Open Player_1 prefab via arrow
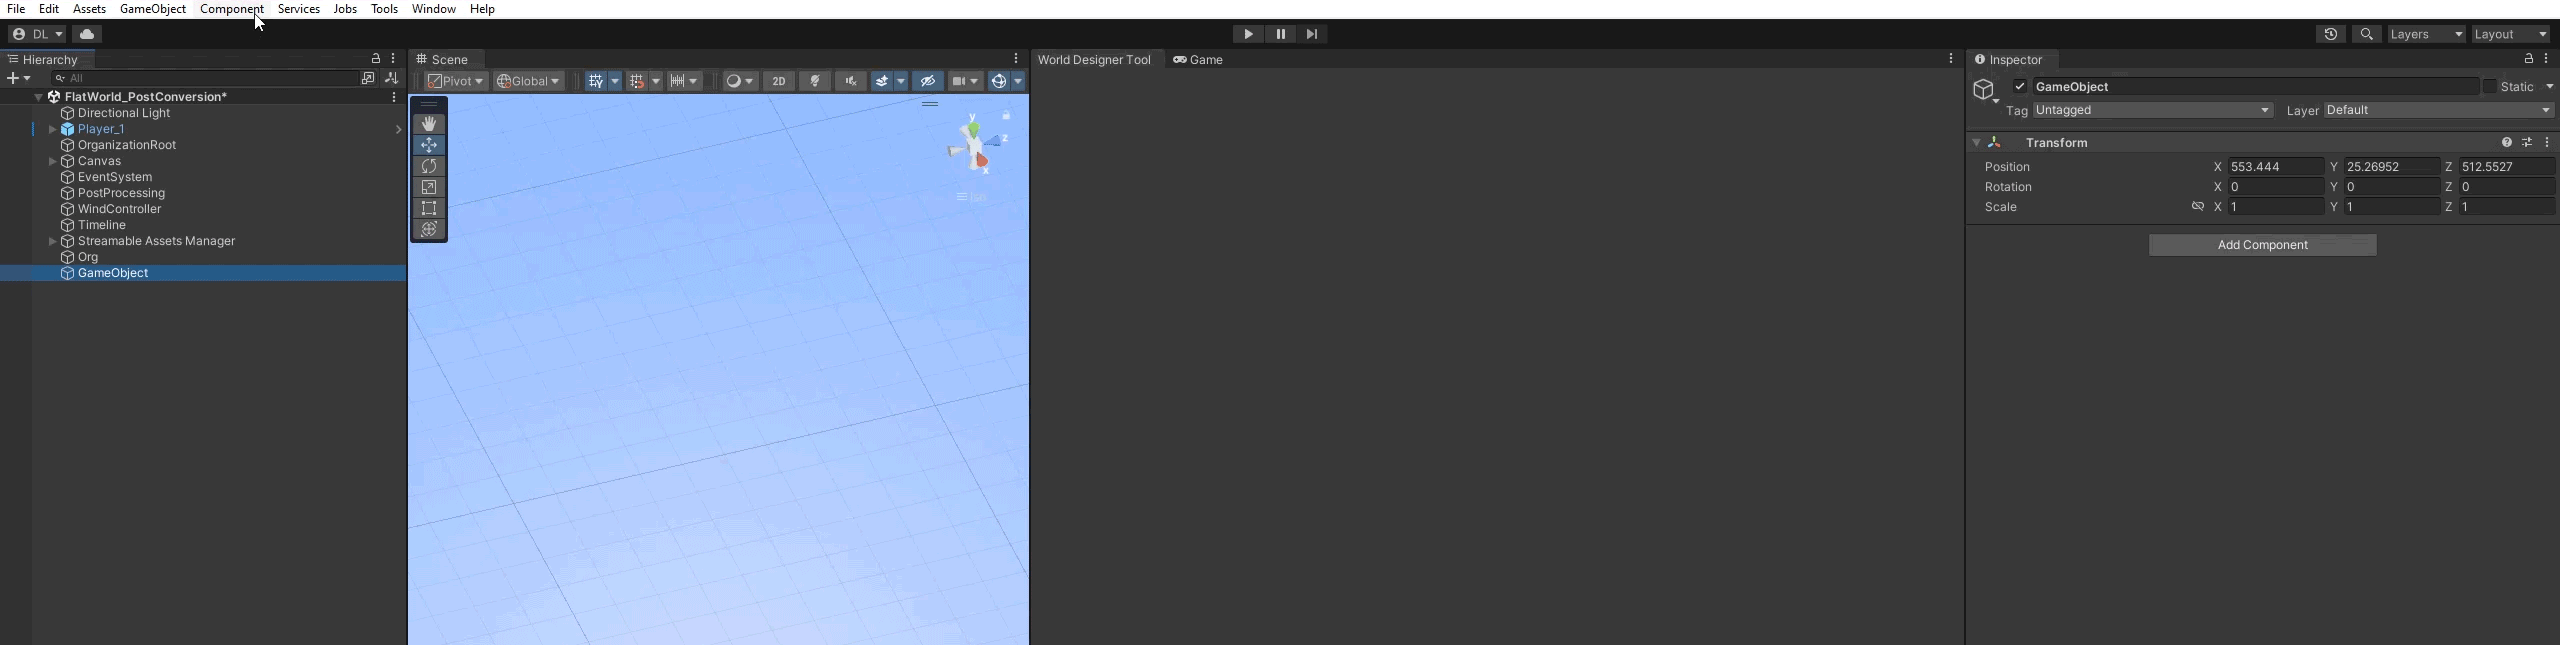 (x=398, y=129)
